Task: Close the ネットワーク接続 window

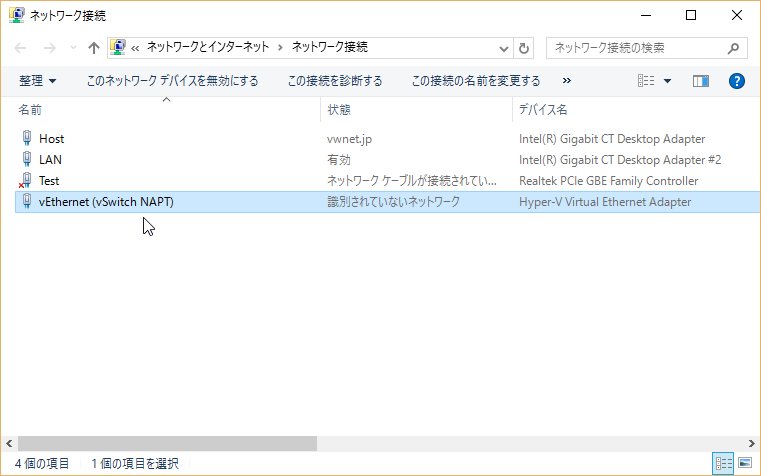Action: coord(736,16)
